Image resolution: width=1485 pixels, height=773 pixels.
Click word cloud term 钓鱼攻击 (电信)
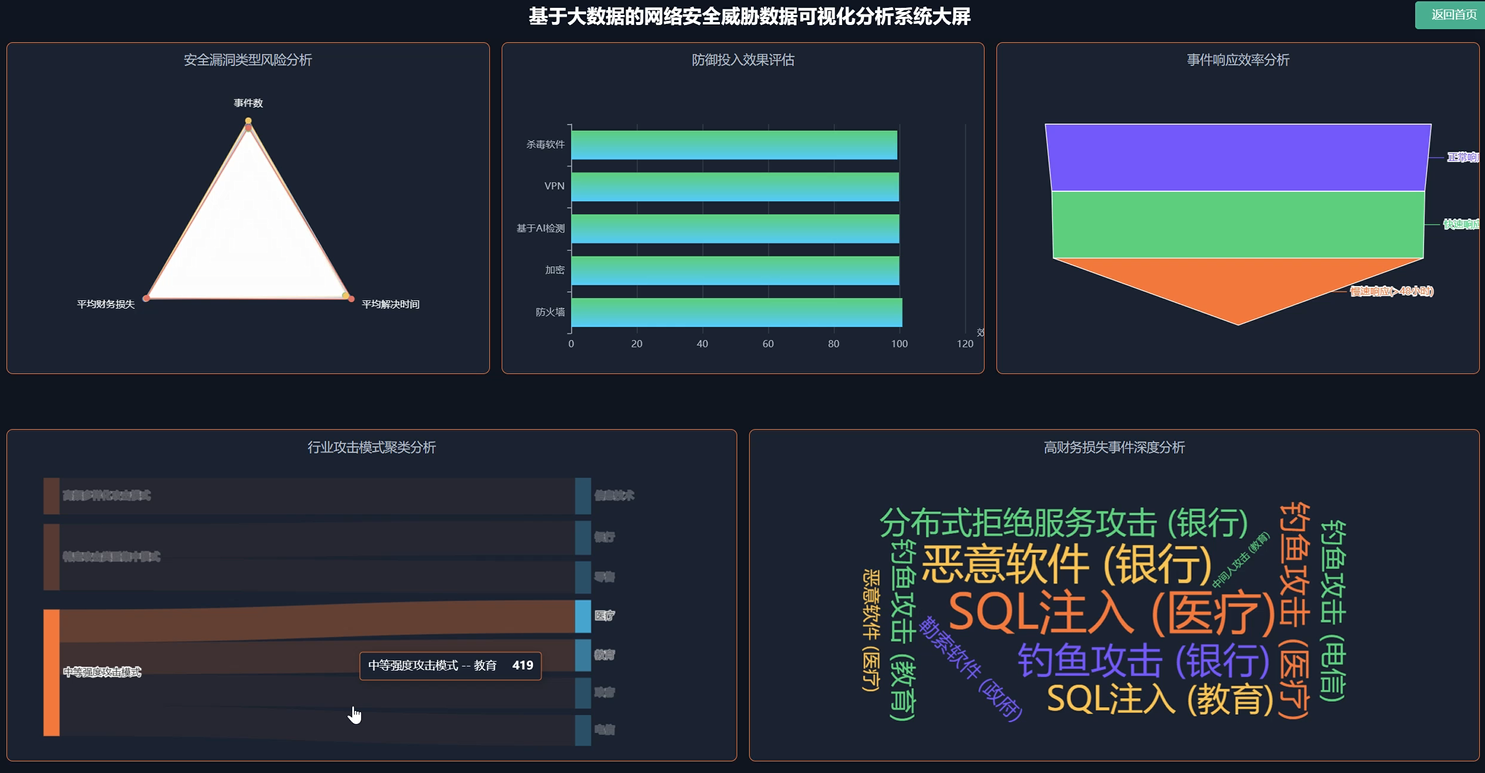coord(1333,610)
